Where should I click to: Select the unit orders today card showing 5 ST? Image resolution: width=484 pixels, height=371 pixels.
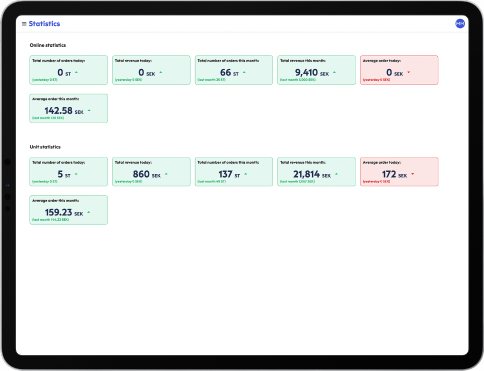tap(69, 172)
